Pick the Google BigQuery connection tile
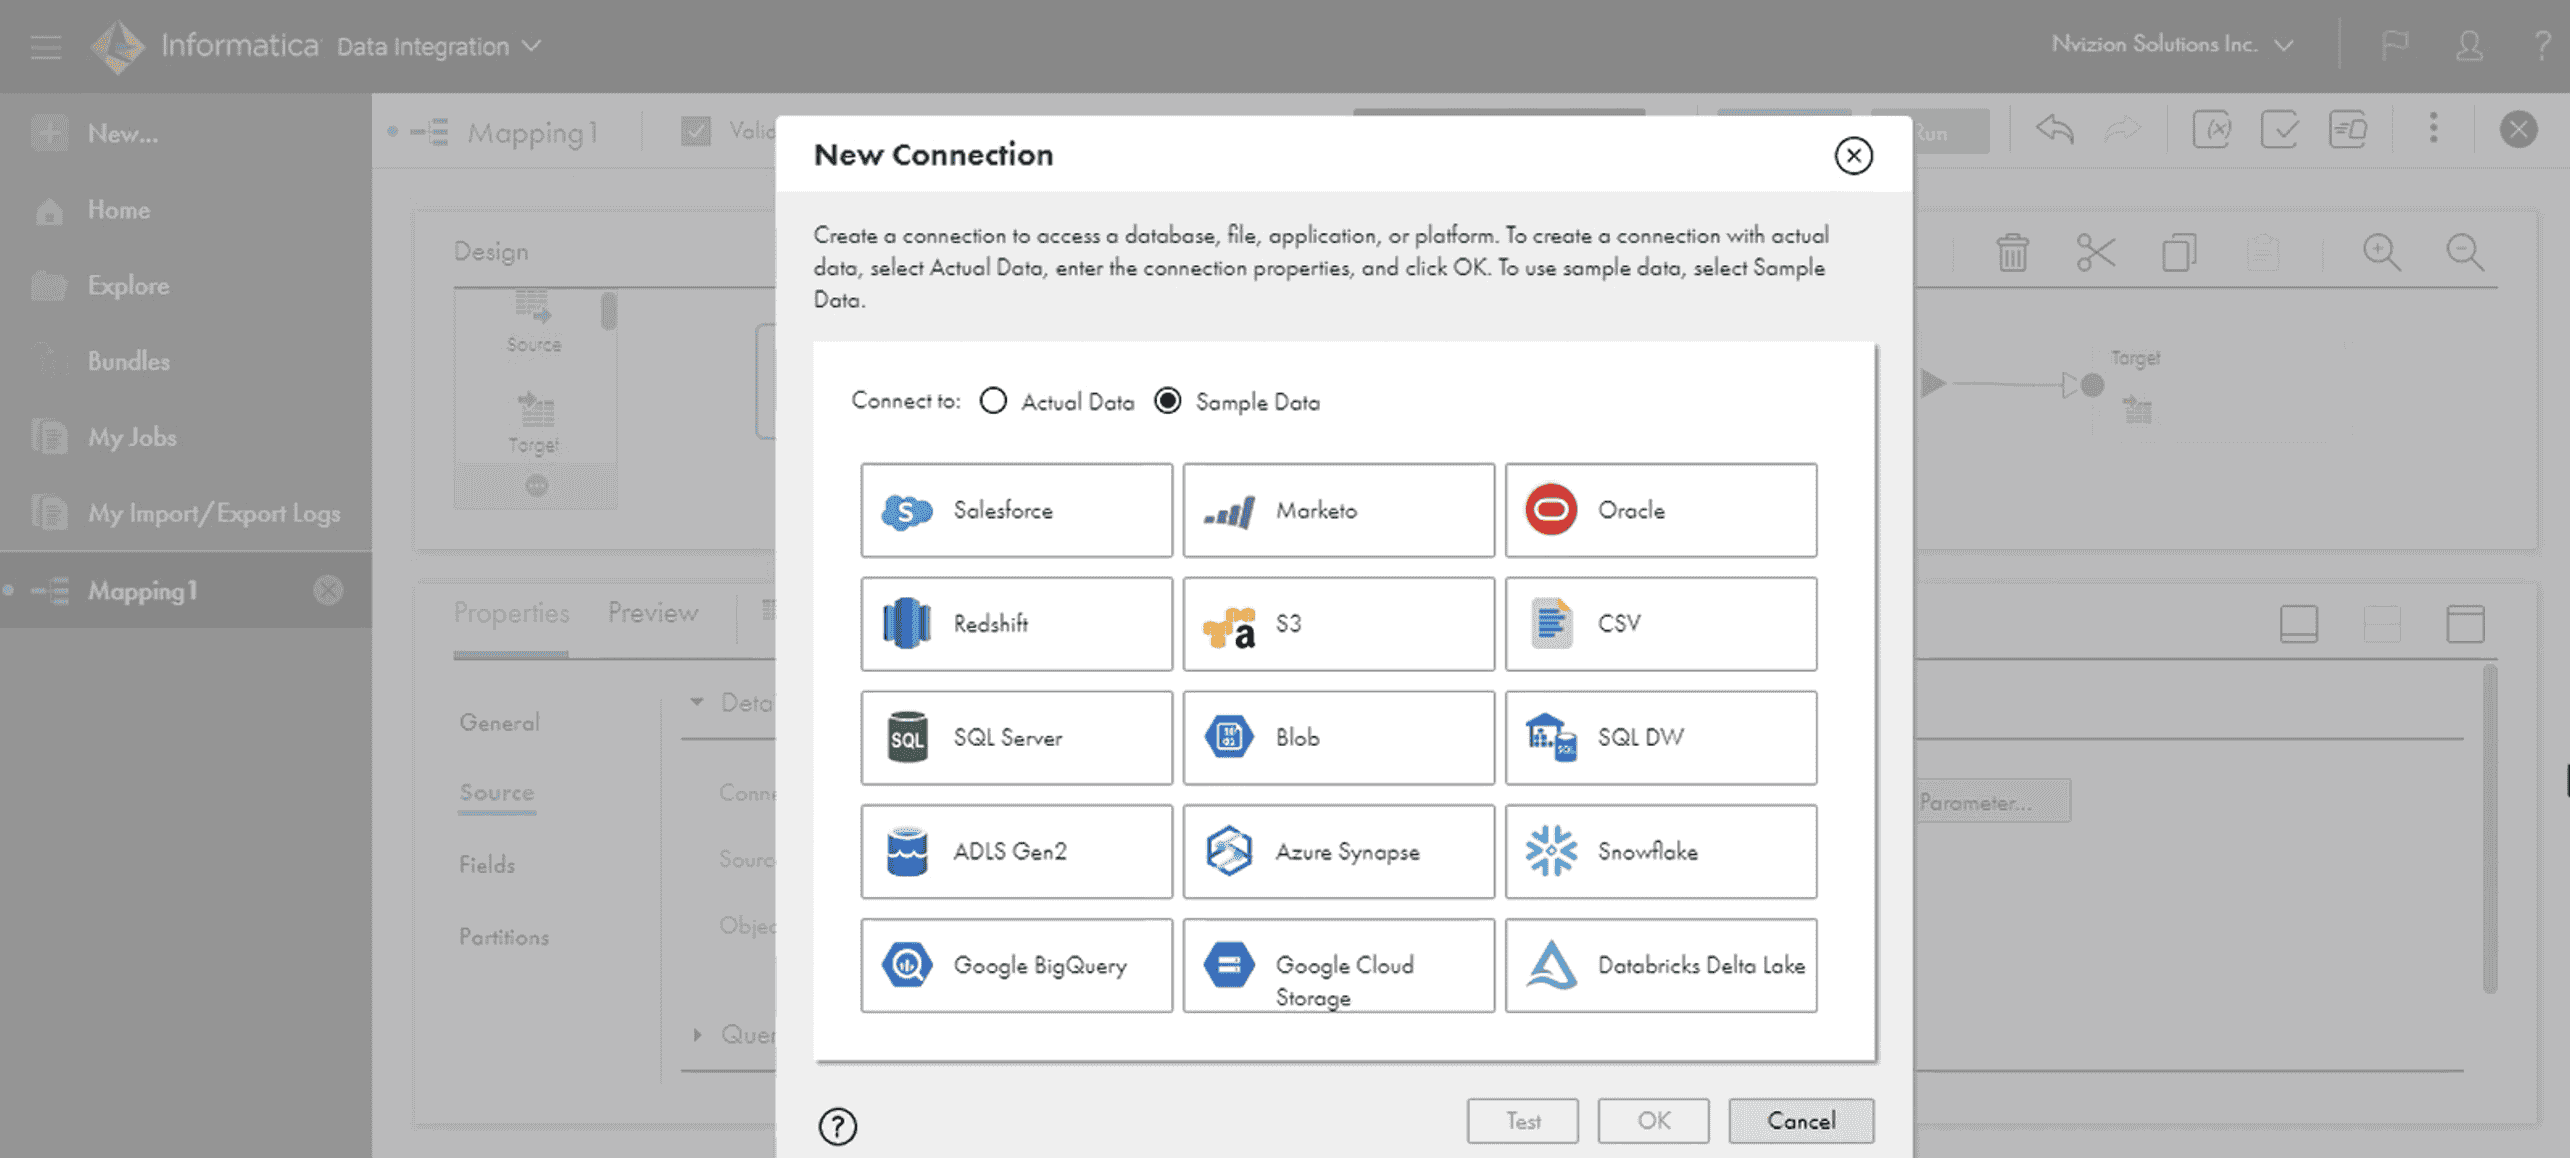 [1016, 966]
